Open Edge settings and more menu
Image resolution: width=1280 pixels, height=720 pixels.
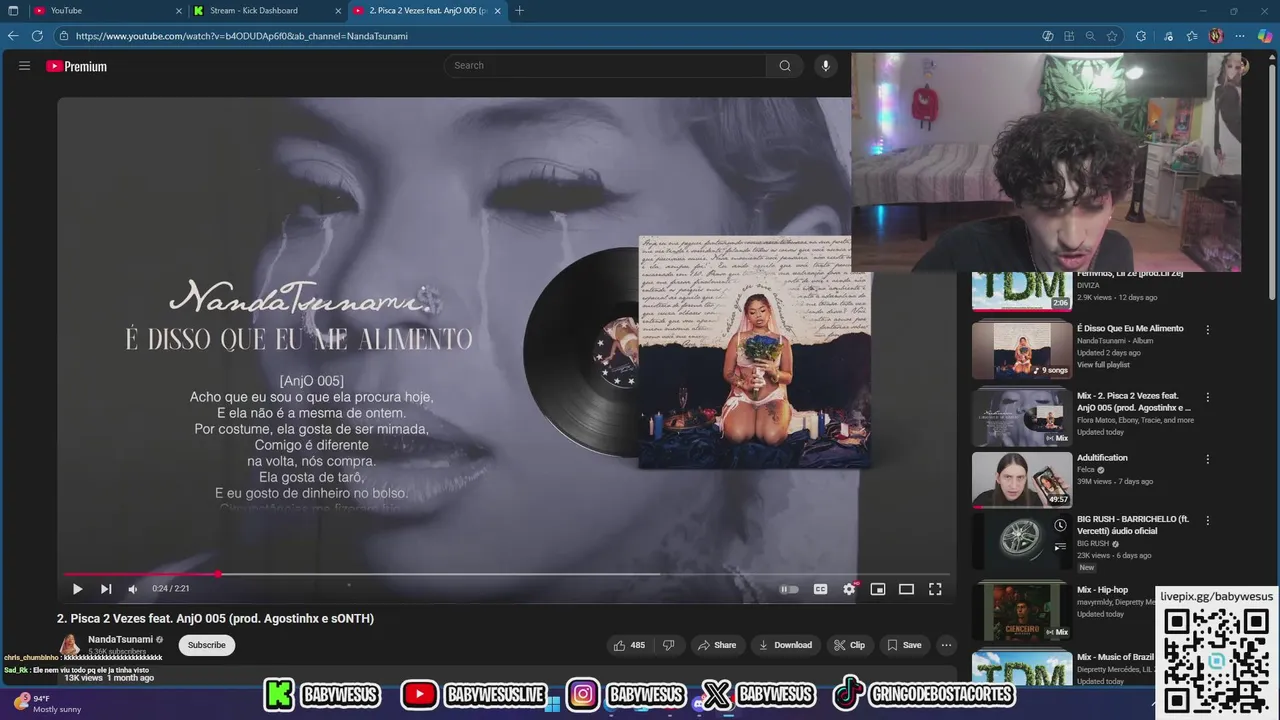pos(1240,36)
